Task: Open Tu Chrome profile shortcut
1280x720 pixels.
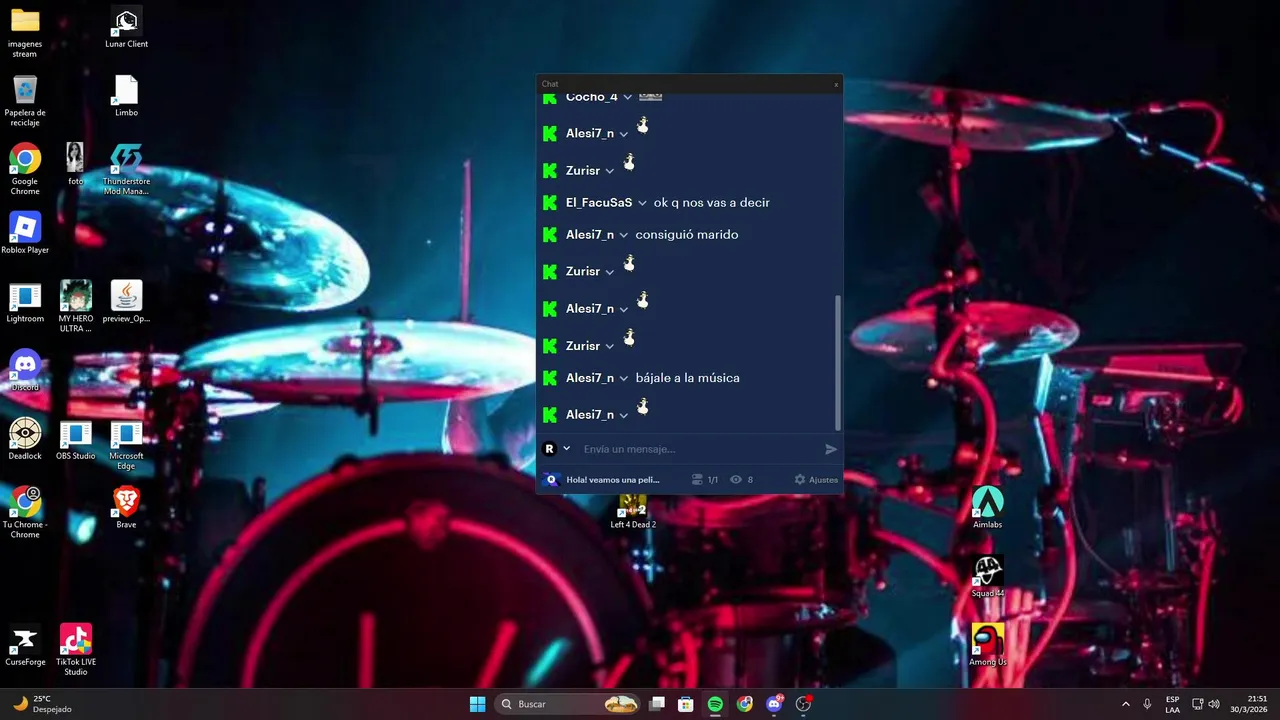Action: pos(25,512)
